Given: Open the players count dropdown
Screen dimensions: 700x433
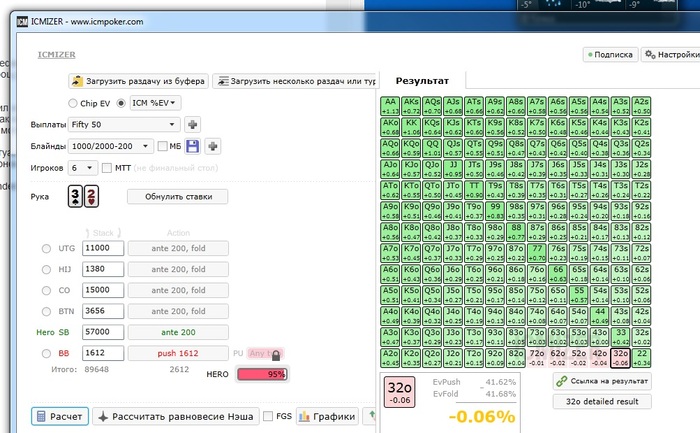Looking at the screenshot, I should [83, 168].
